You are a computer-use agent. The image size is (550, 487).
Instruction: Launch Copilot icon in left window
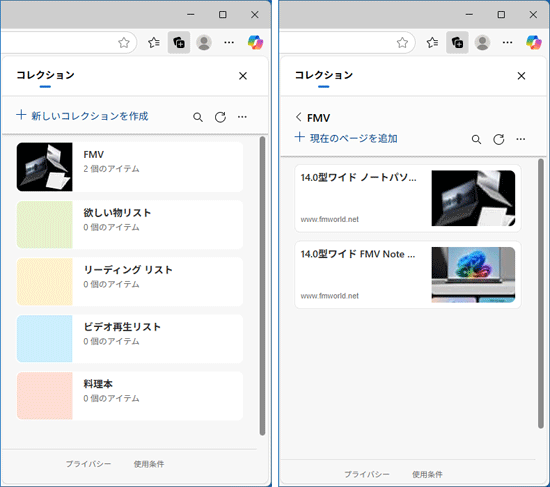pos(255,42)
